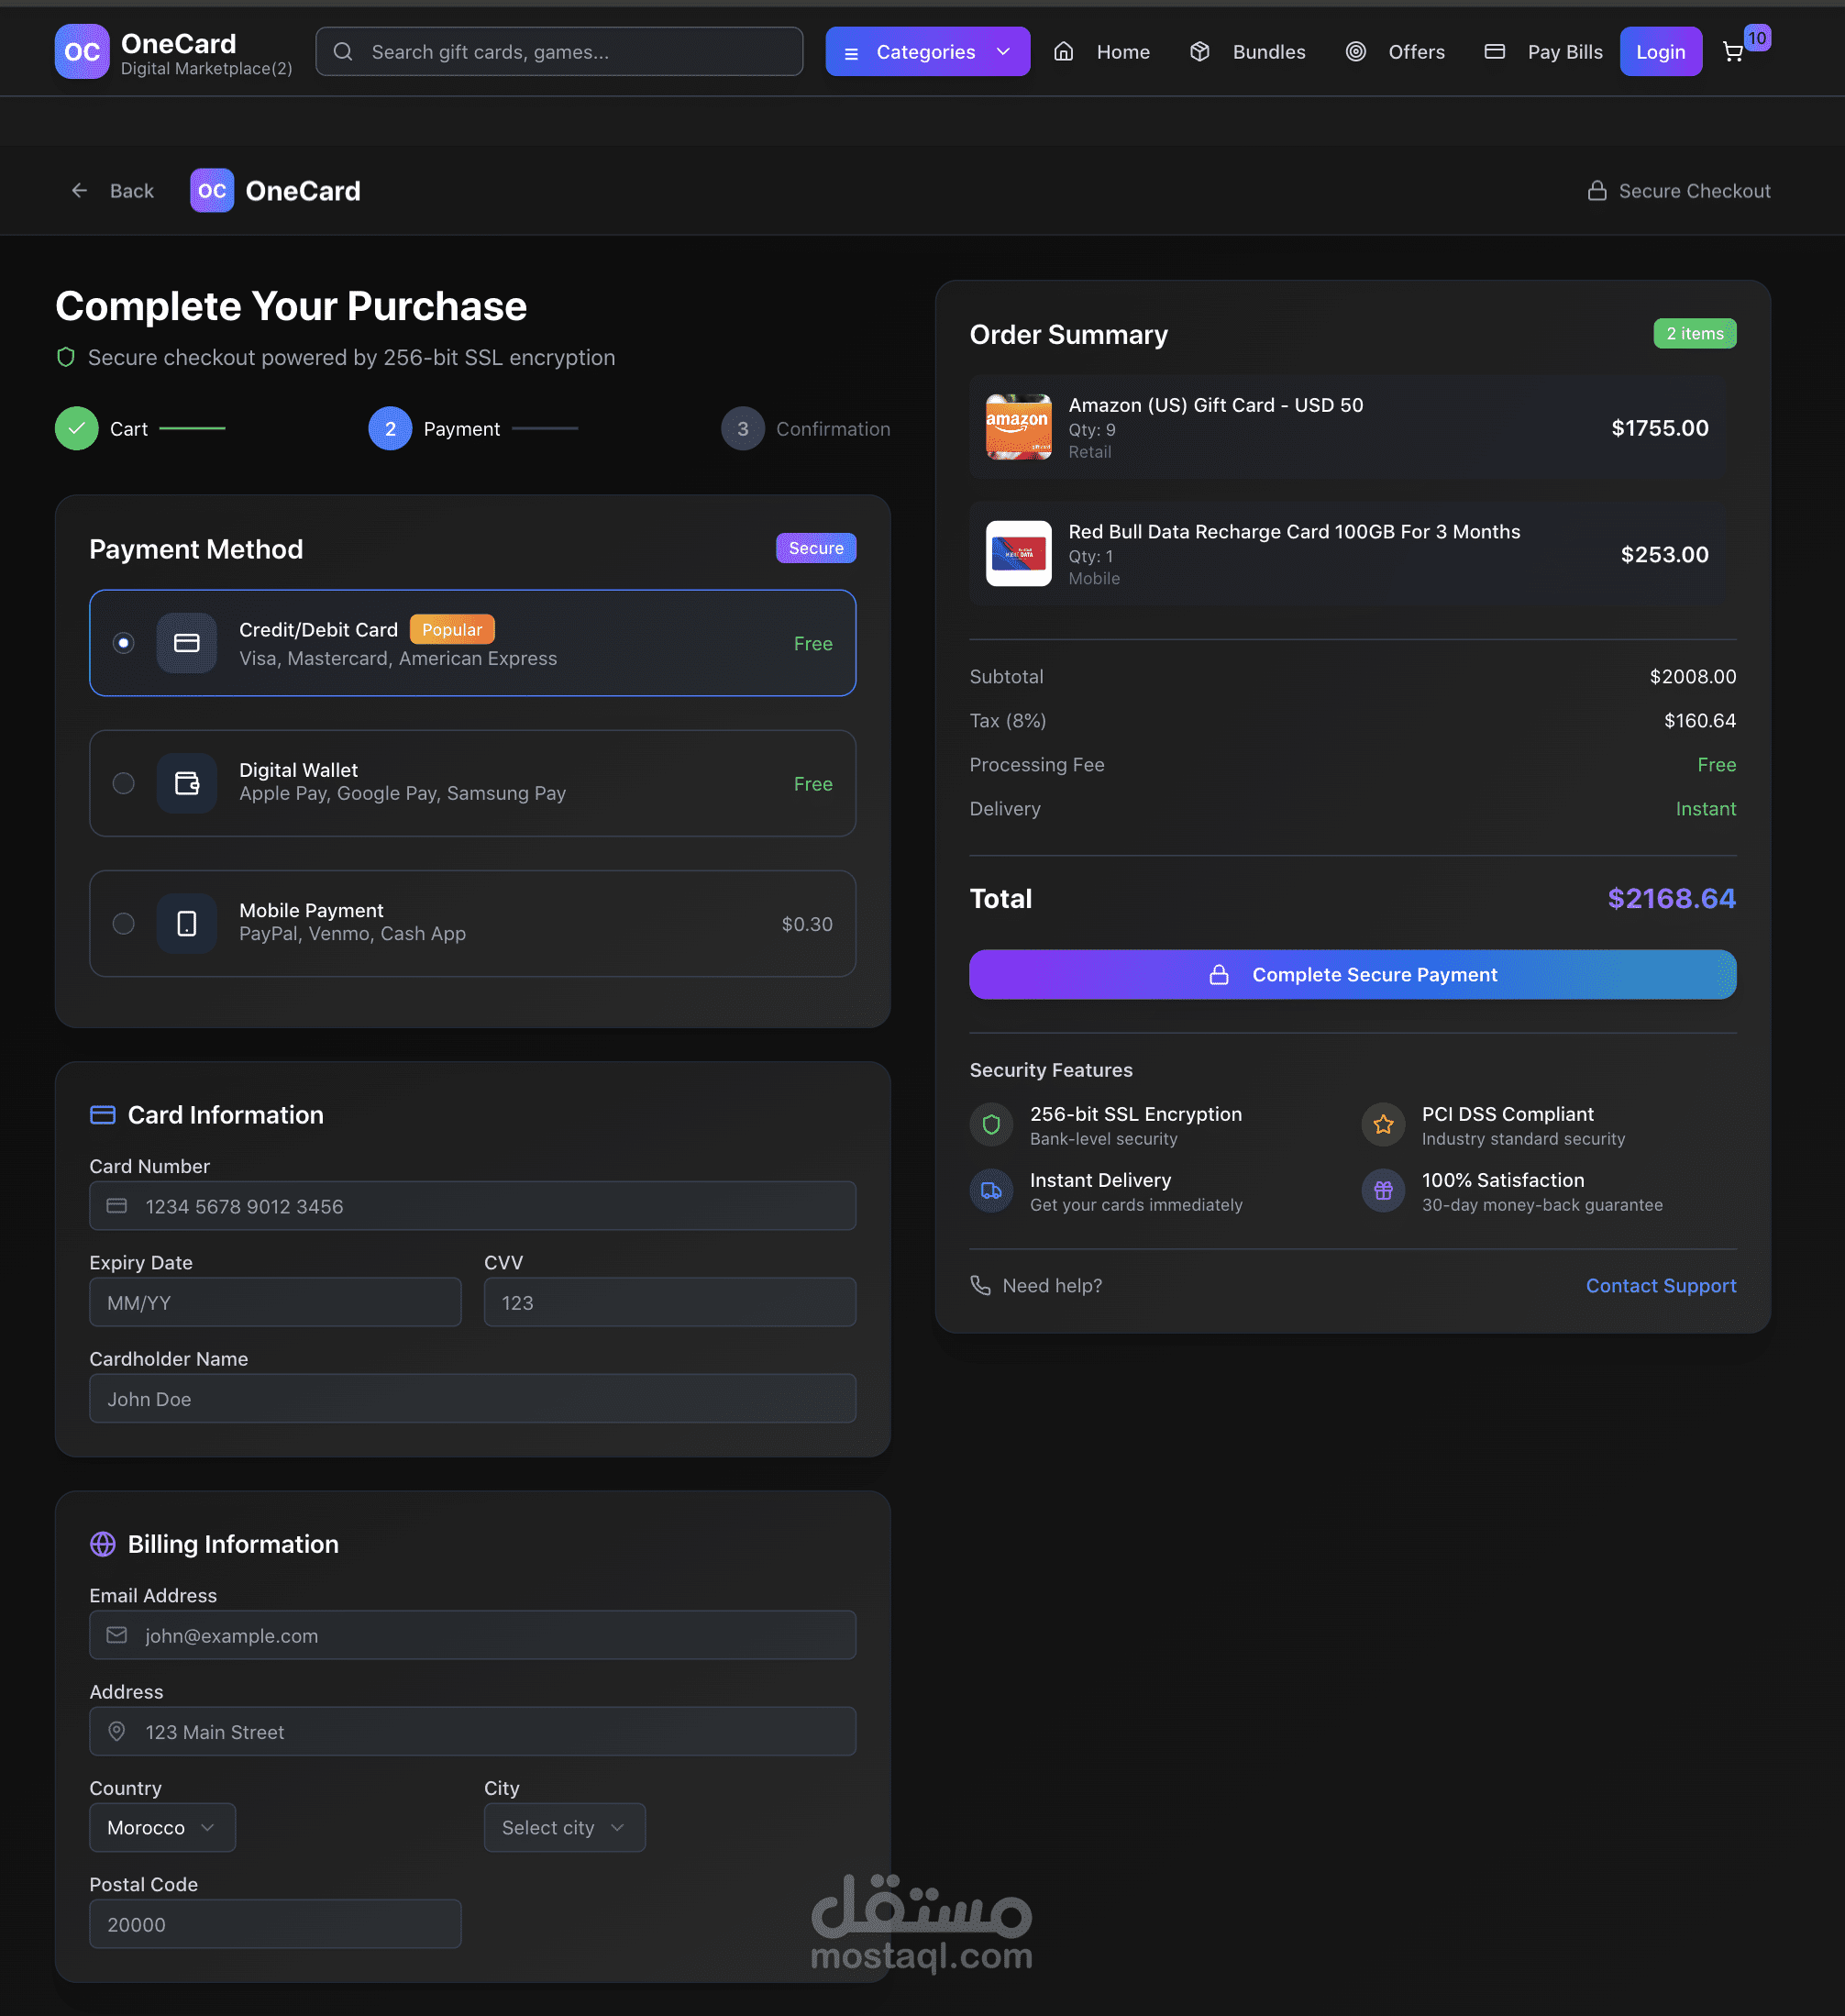1845x2016 pixels.
Task: Click the search magnifier icon
Action: (x=343, y=52)
